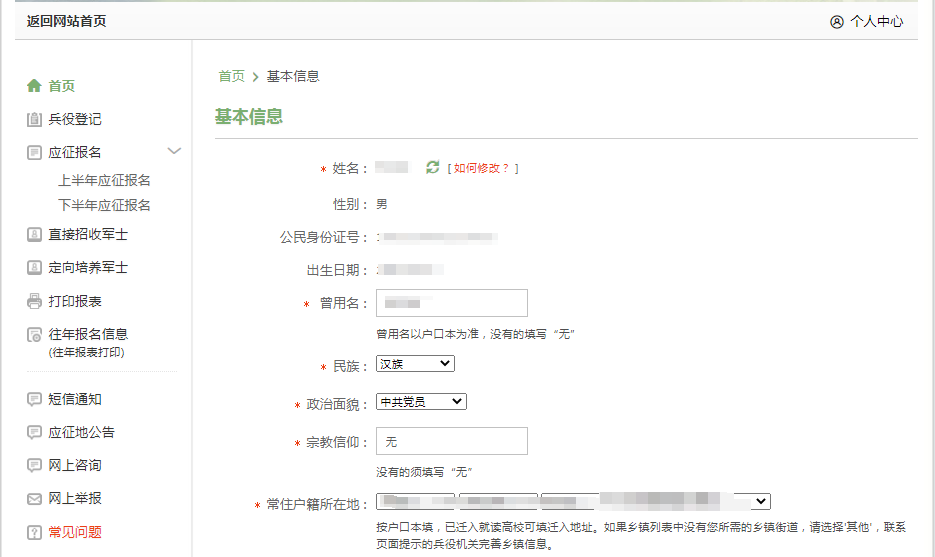Click the 兵役登记 clipboard icon
Viewport: 935px width, 557px height.
[34, 119]
